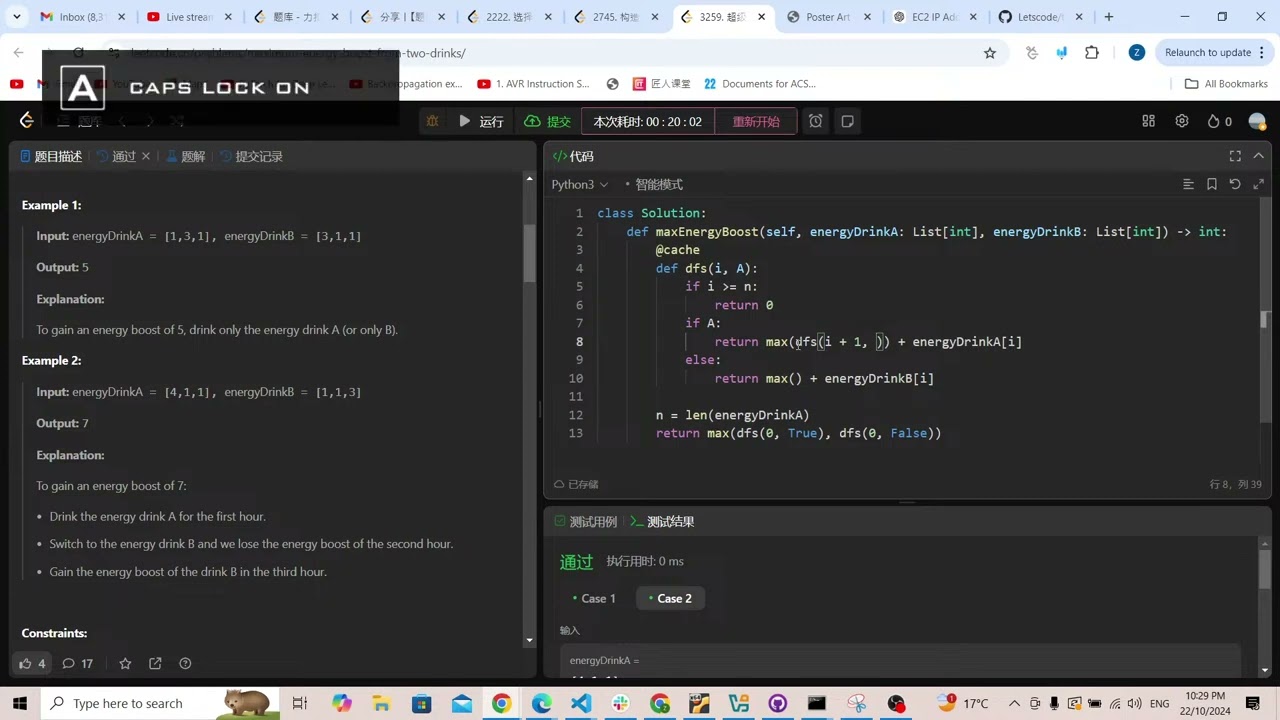
Task: Reset code with the undo arrow icon
Action: [1235, 184]
